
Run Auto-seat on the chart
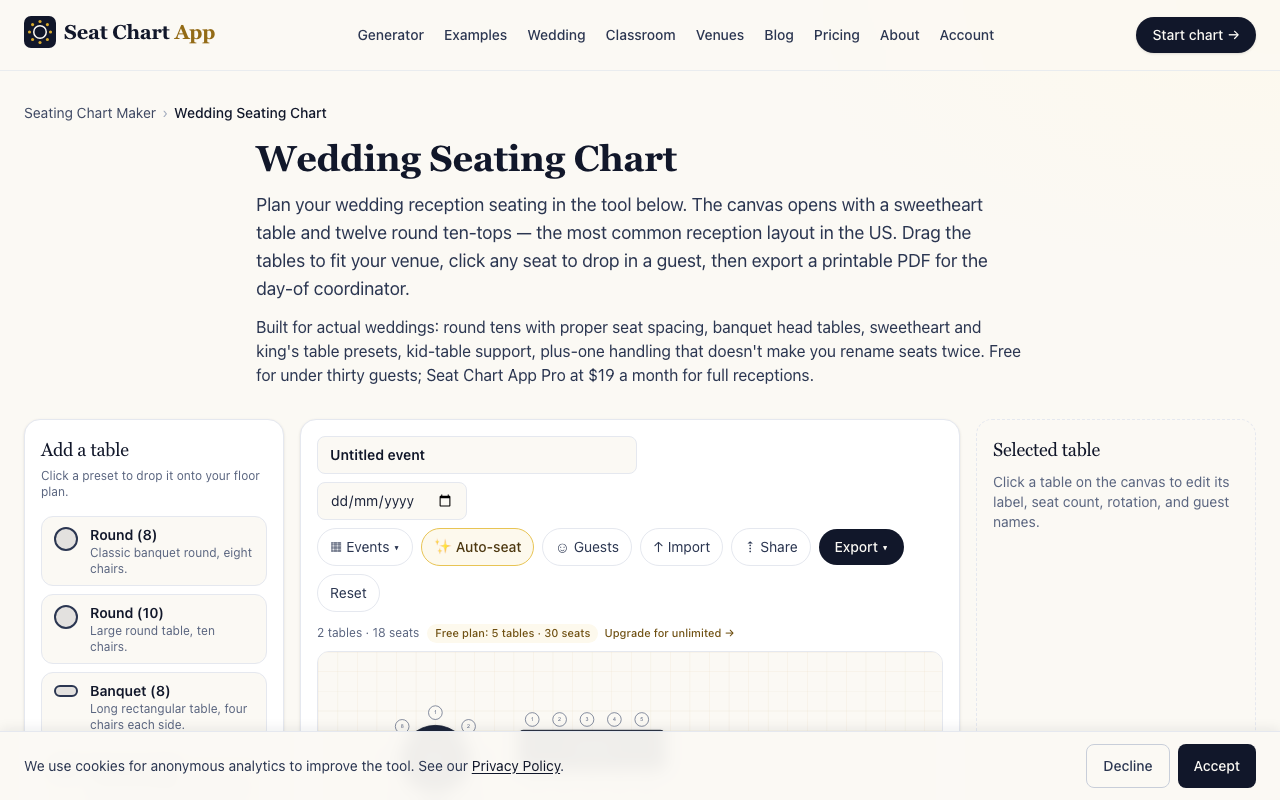(477, 547)
